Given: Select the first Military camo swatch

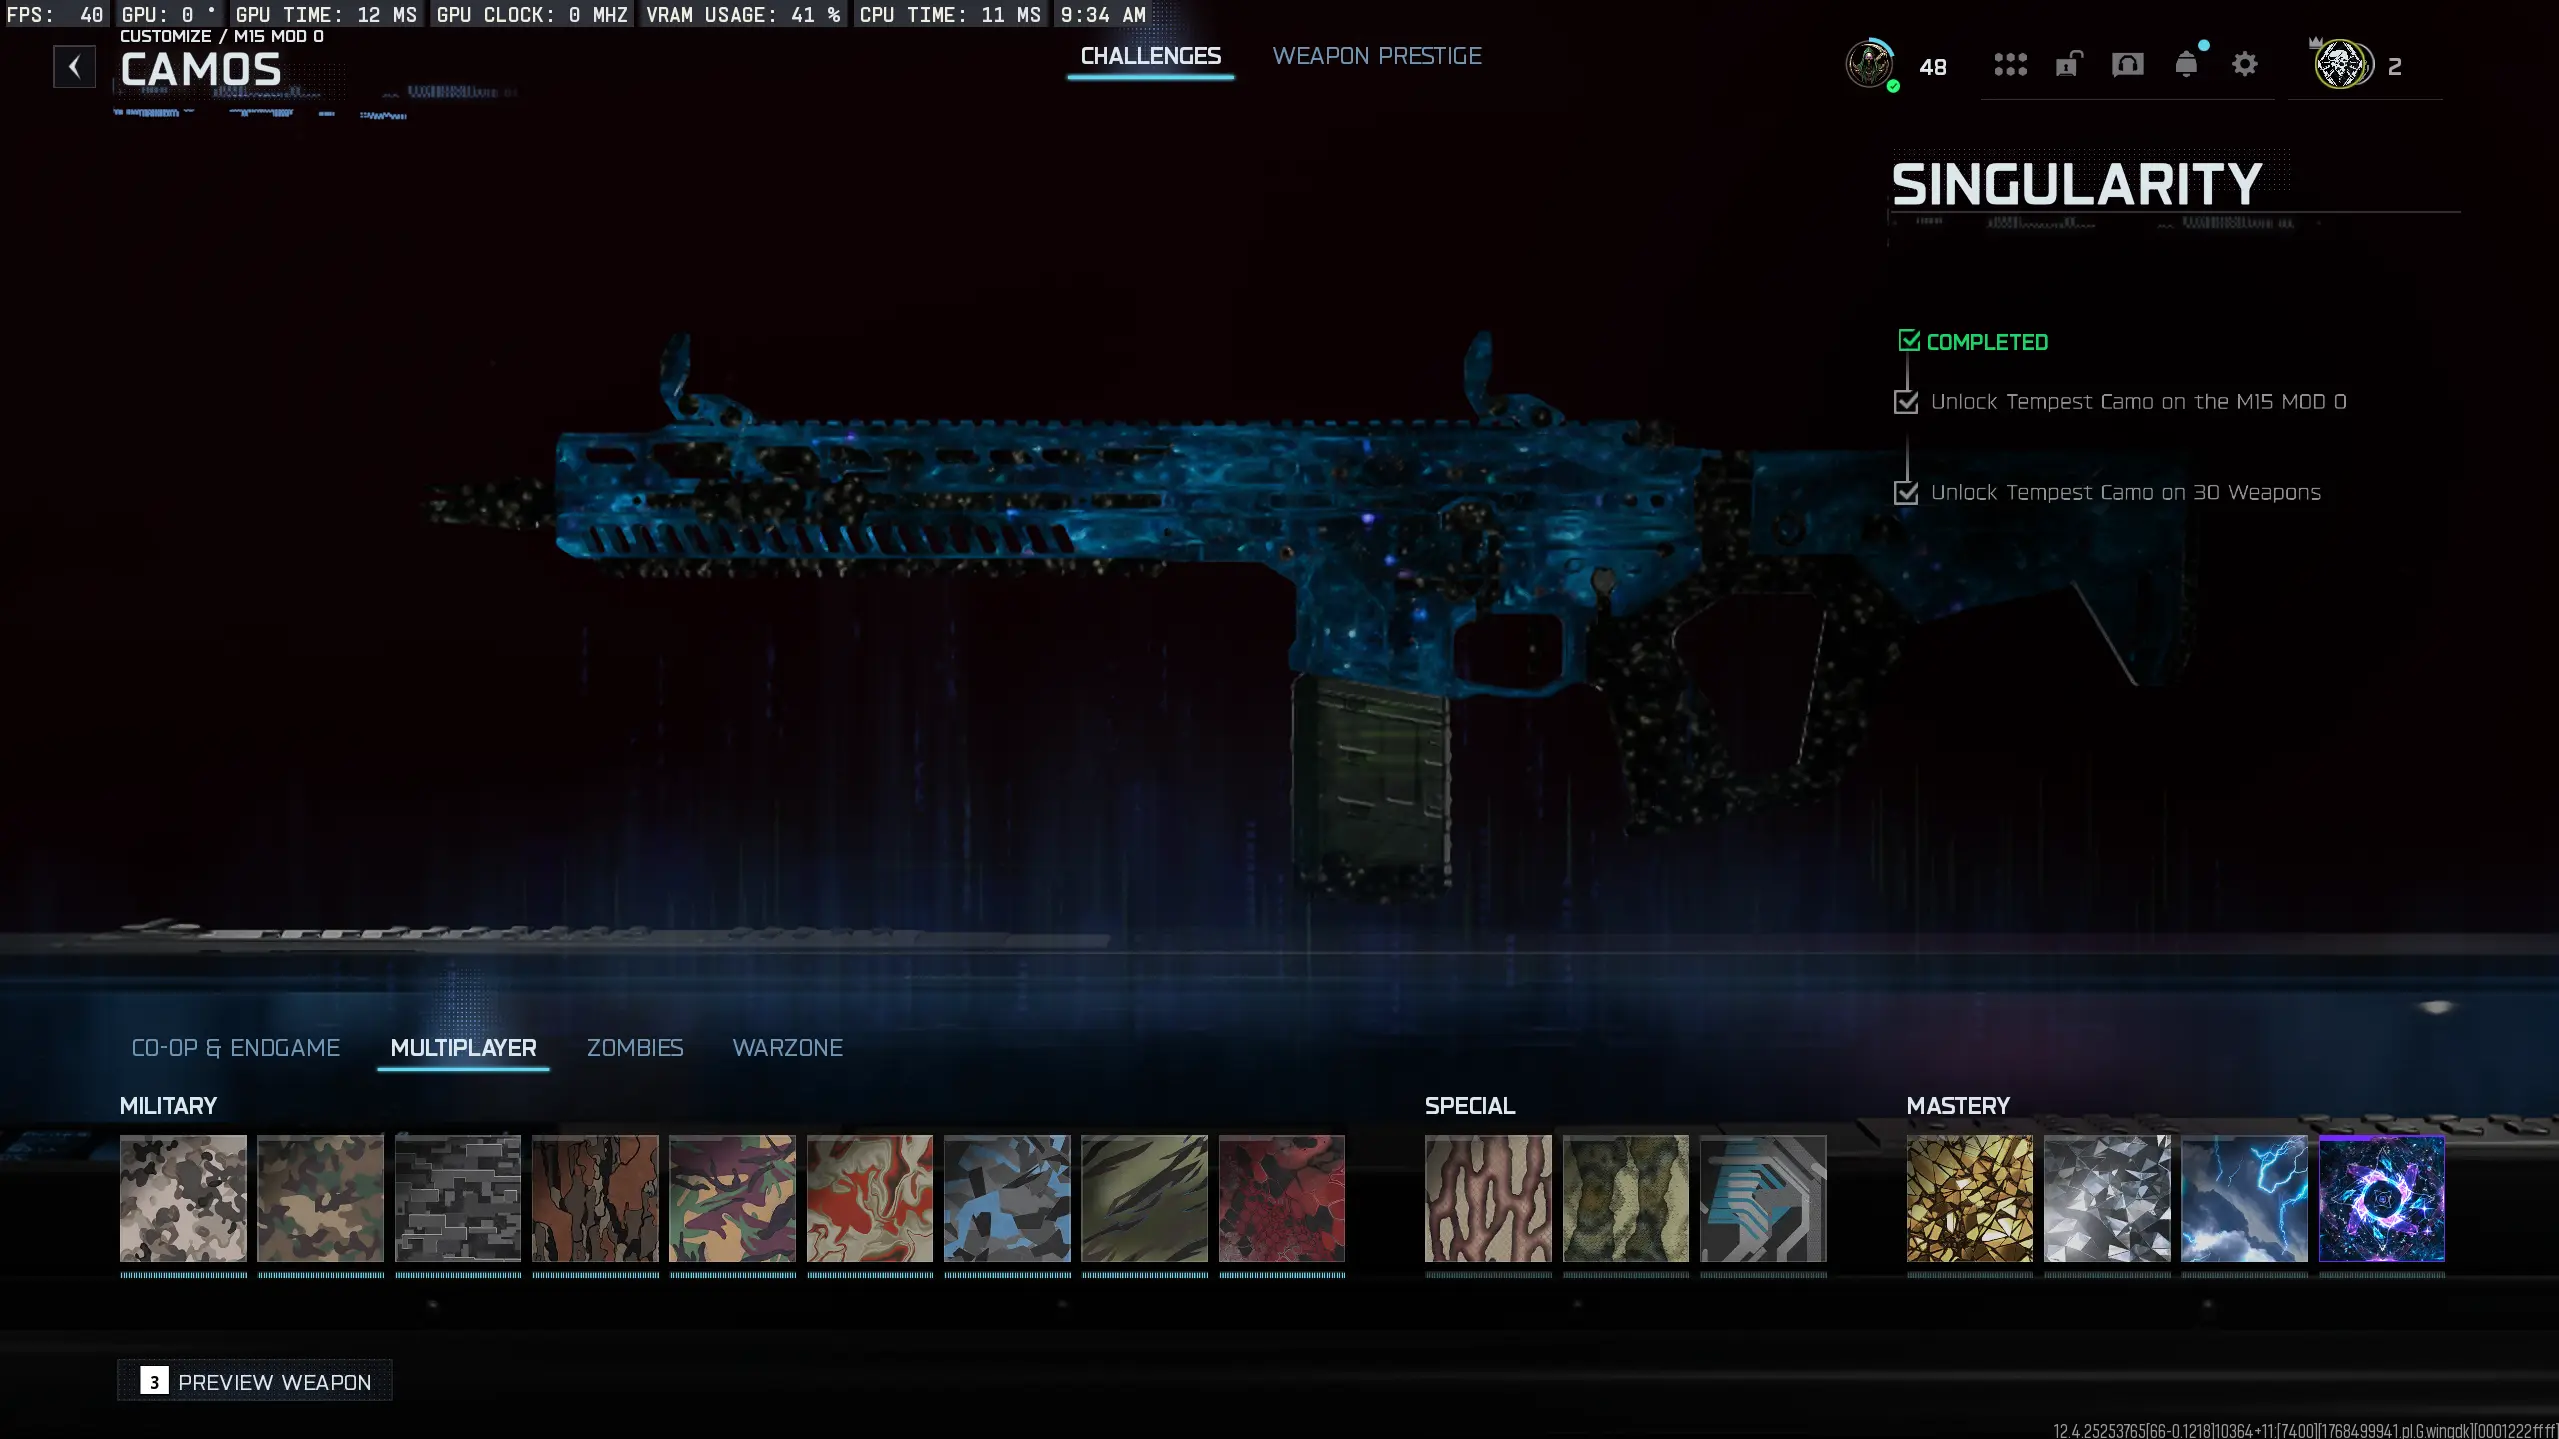Looking at the screenshot, I should click(182, 1198).
